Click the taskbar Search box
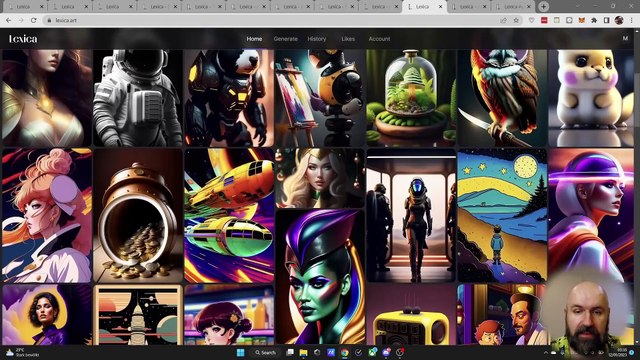This screenshot has height=360, width=640. [266, 352]
